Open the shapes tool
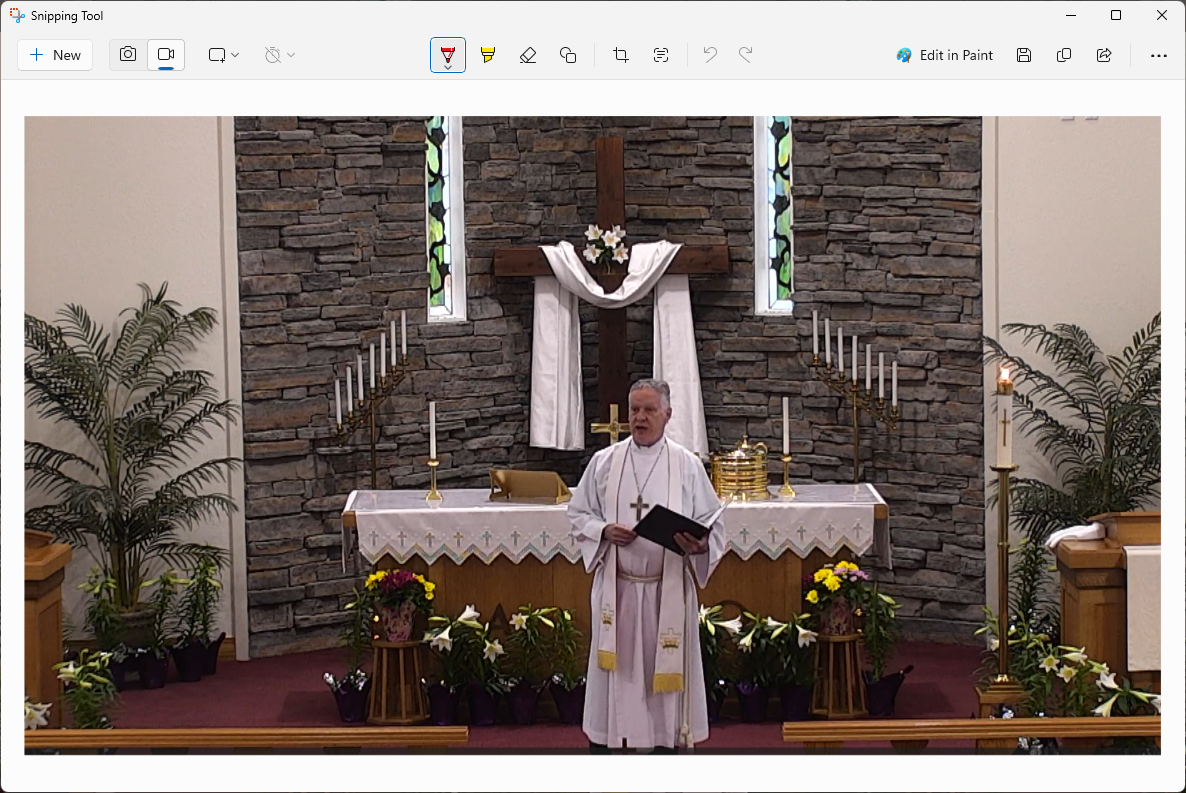The width and height of the screenshot is (1186, 793). (x=568, y=55)
